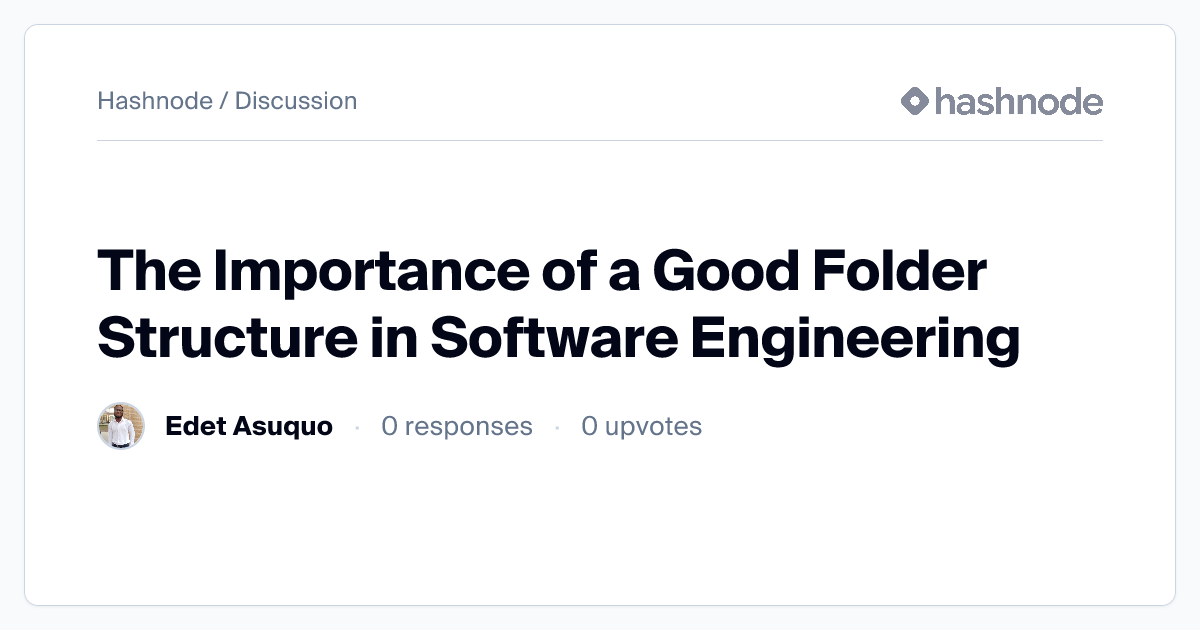Click the author's profile avatar photo
Screen dimensions: 1200x630
point(121,427)
